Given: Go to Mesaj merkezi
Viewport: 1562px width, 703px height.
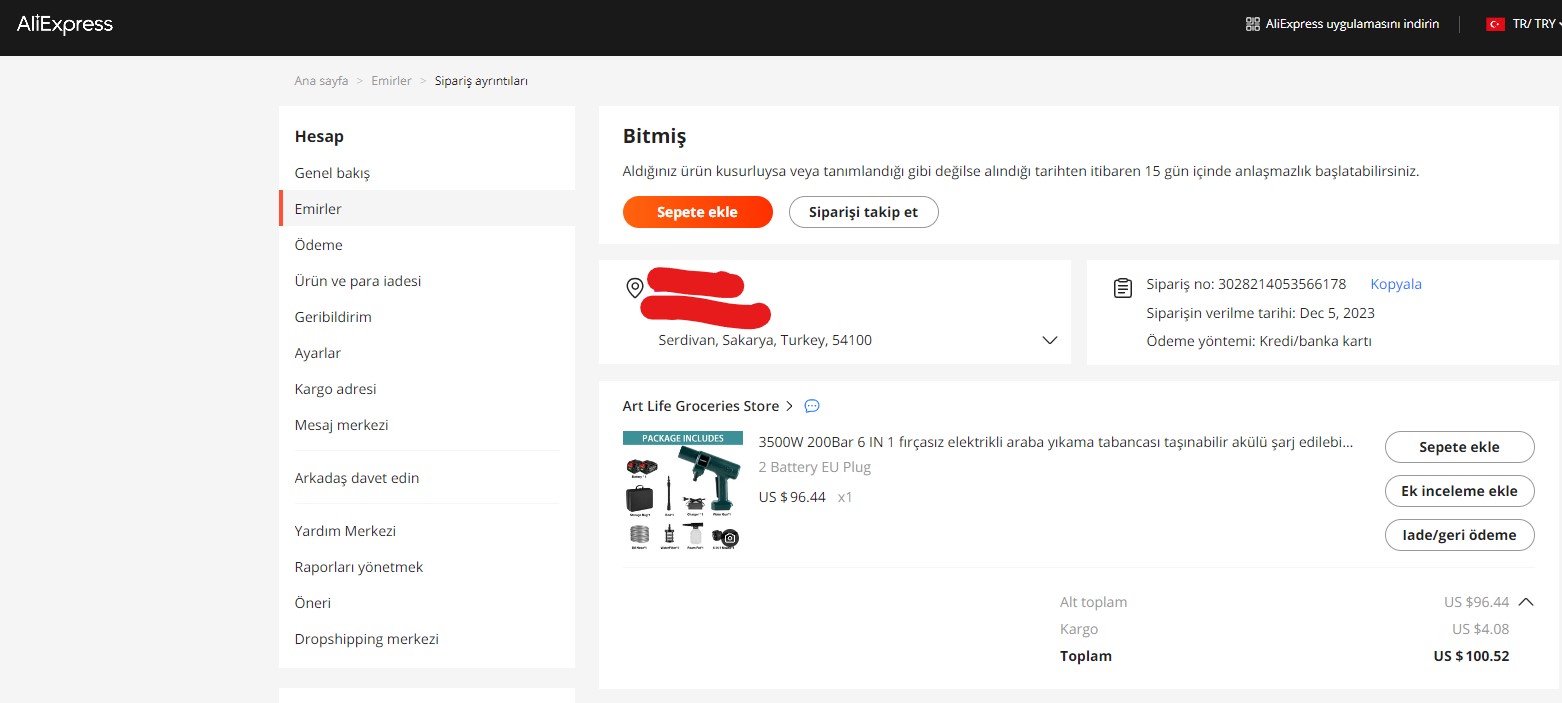Looking at the screenshot, I should click(341, 425).
